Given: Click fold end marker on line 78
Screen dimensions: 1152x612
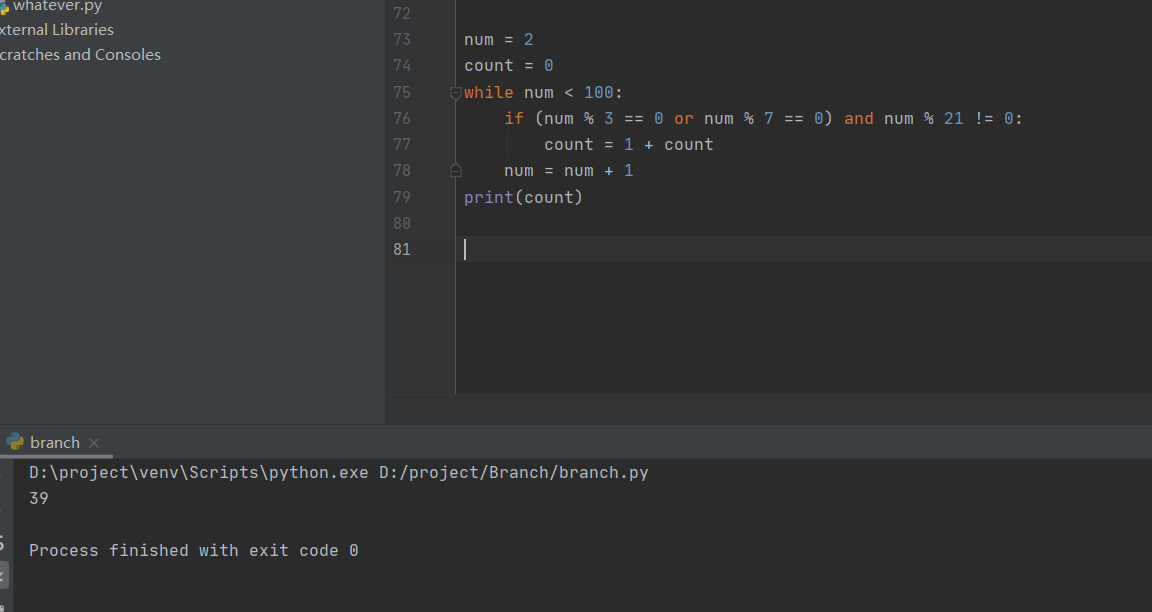Looking at the screenshot, I should pyautogui.click(x=456, y=170).
